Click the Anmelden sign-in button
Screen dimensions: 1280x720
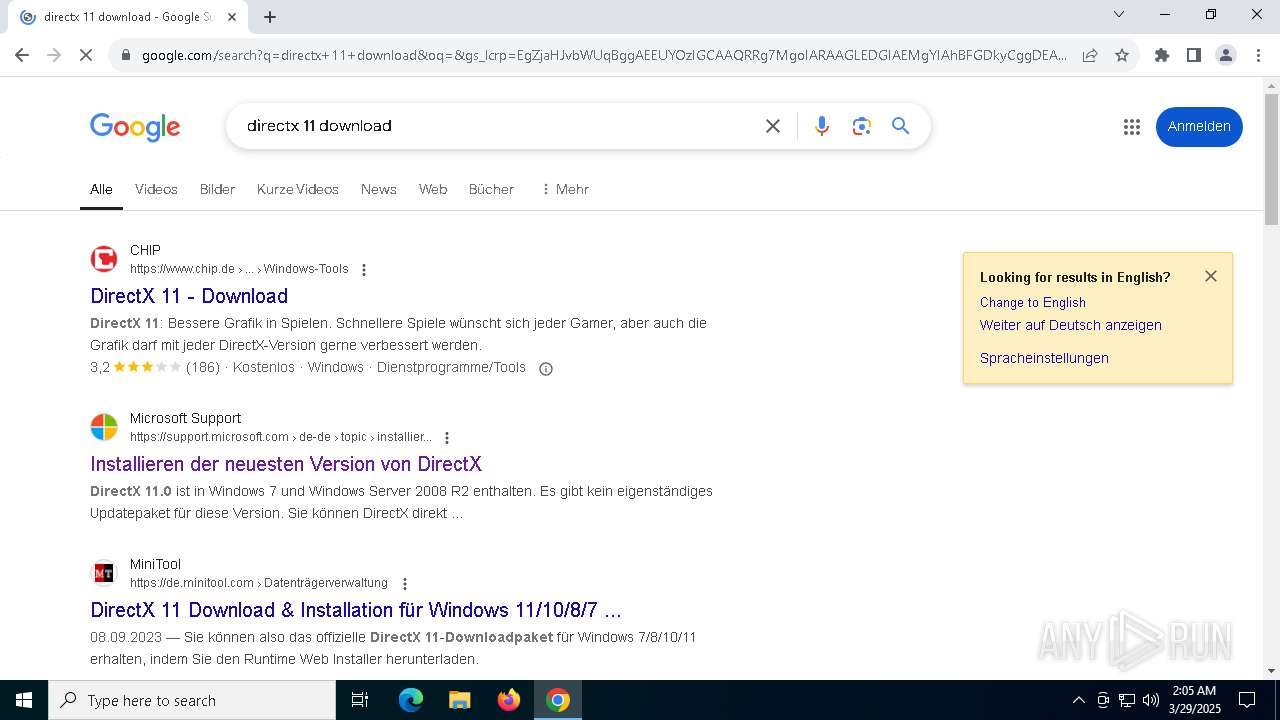[x=1199, y=126]
